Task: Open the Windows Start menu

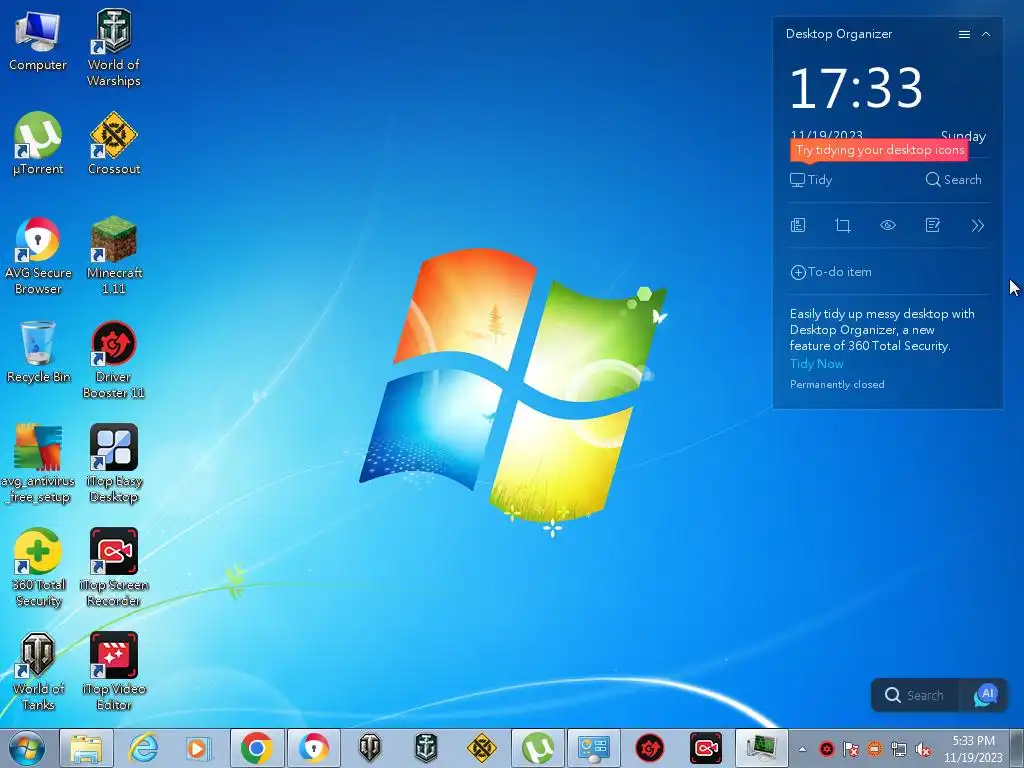Action: coord(27,748)
